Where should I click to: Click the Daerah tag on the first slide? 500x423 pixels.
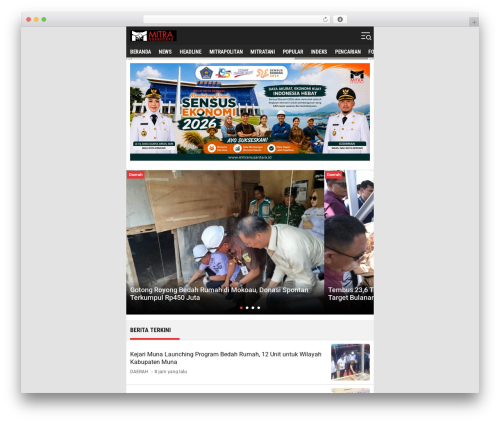coord(135,175)
